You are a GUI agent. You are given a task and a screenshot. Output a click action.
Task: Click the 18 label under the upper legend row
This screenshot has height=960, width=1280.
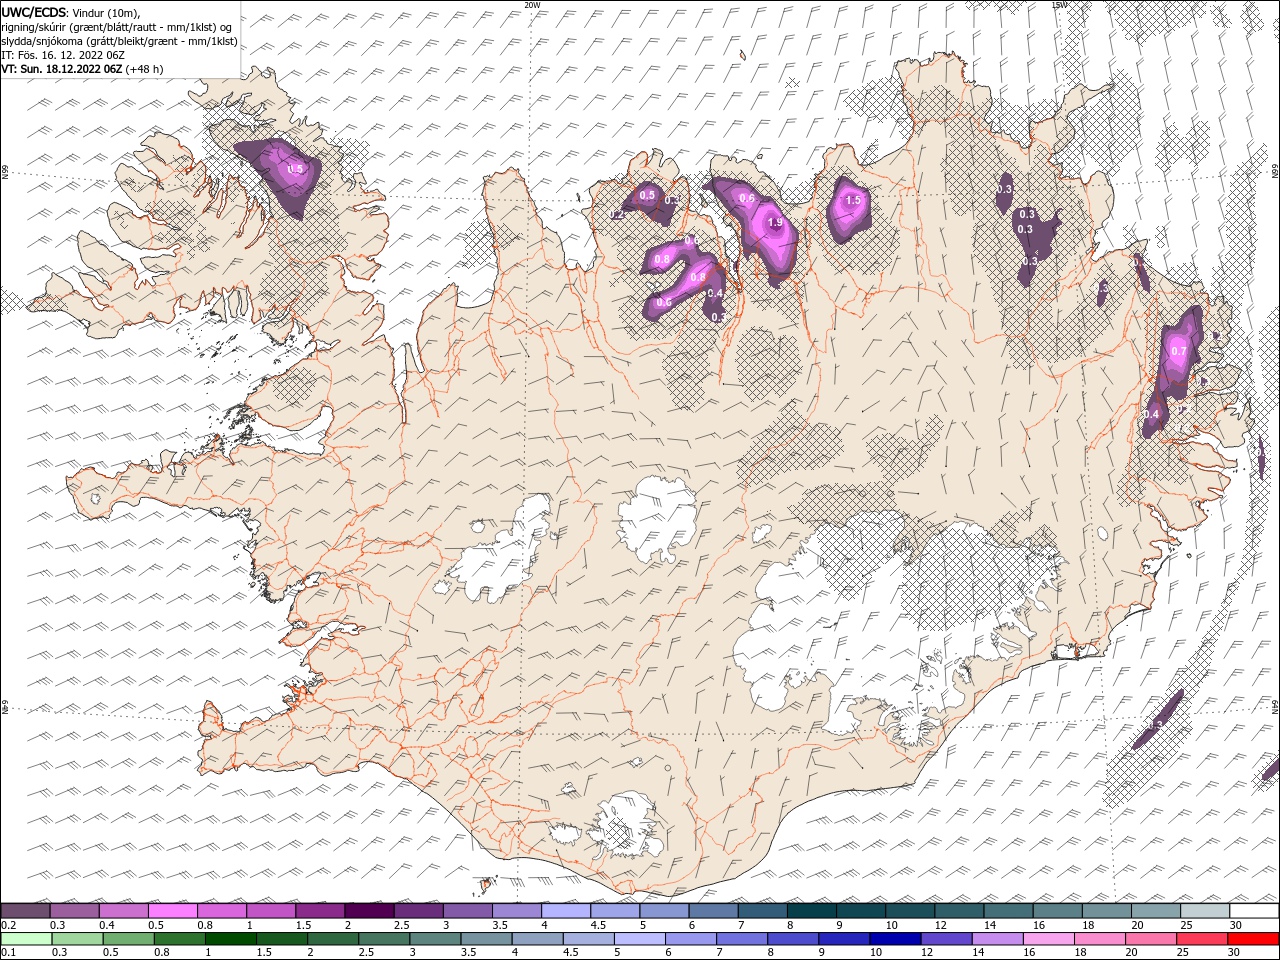[1088, 925]
